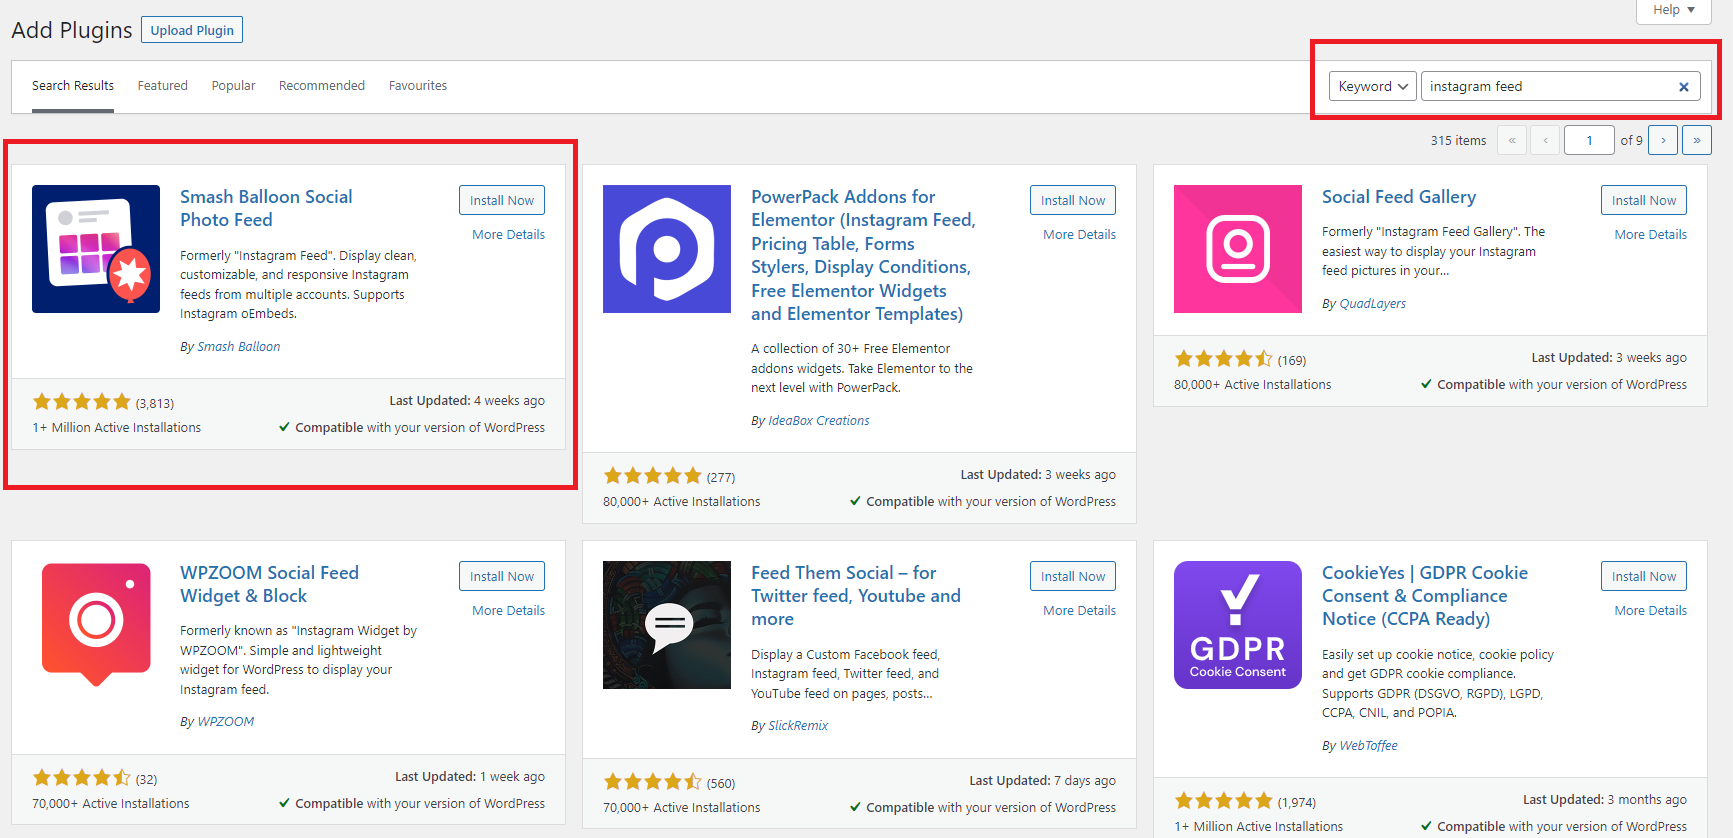View More Details for Social Feed Gallery
Image resolution: width=1733 pixels, height=838 pixels.
tap(1651, 234)
